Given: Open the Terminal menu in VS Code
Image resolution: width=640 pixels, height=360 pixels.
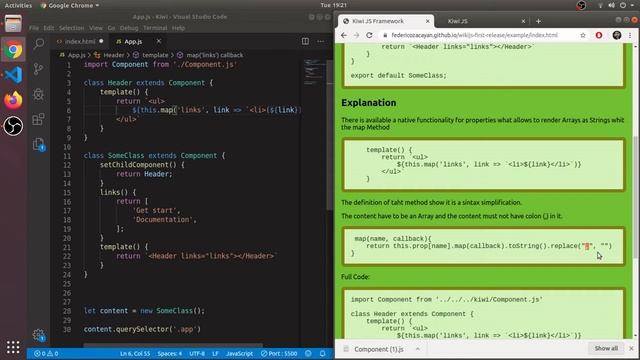Looking at the screenshot, I should [155, 28].
